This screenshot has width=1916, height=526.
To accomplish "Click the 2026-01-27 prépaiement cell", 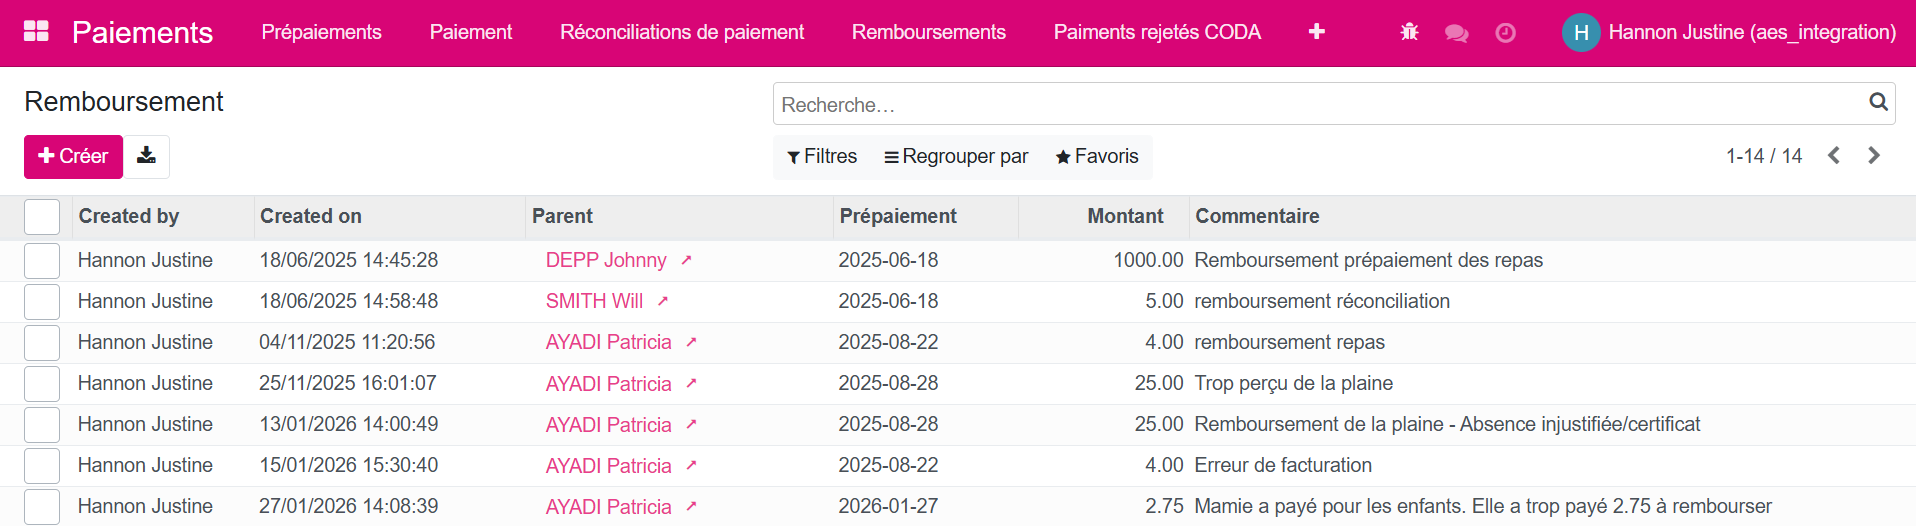I will pyautogui.click(x=888, y=506).
